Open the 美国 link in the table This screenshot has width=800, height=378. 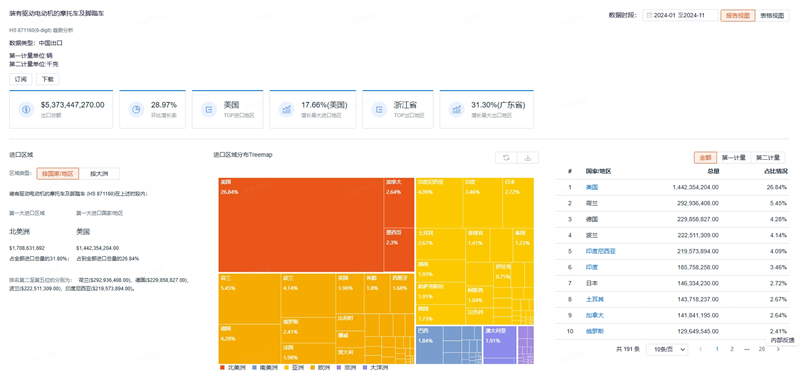591,187
